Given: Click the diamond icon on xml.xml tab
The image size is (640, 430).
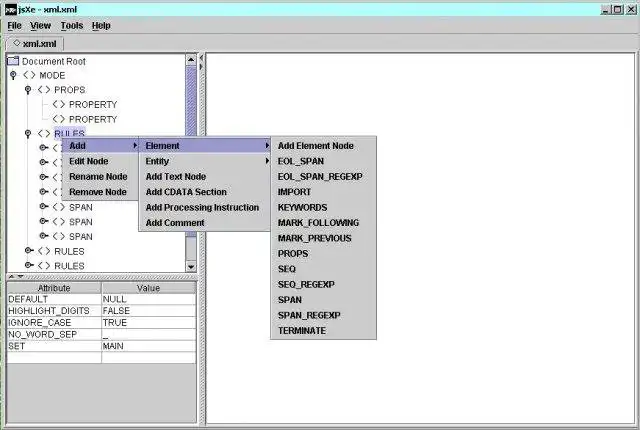Looking at the screenshot, I should (17, 43).
